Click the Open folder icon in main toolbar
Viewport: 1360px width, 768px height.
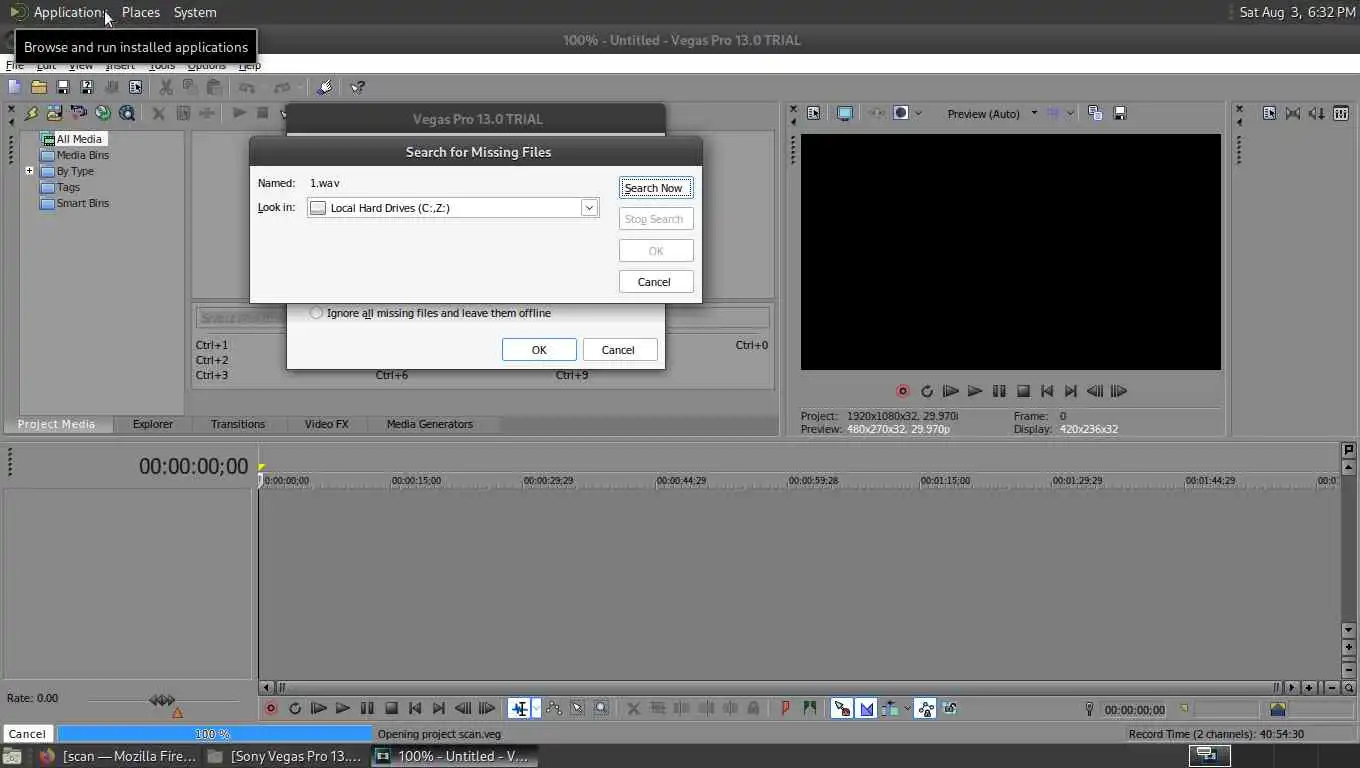coord(39,87)
